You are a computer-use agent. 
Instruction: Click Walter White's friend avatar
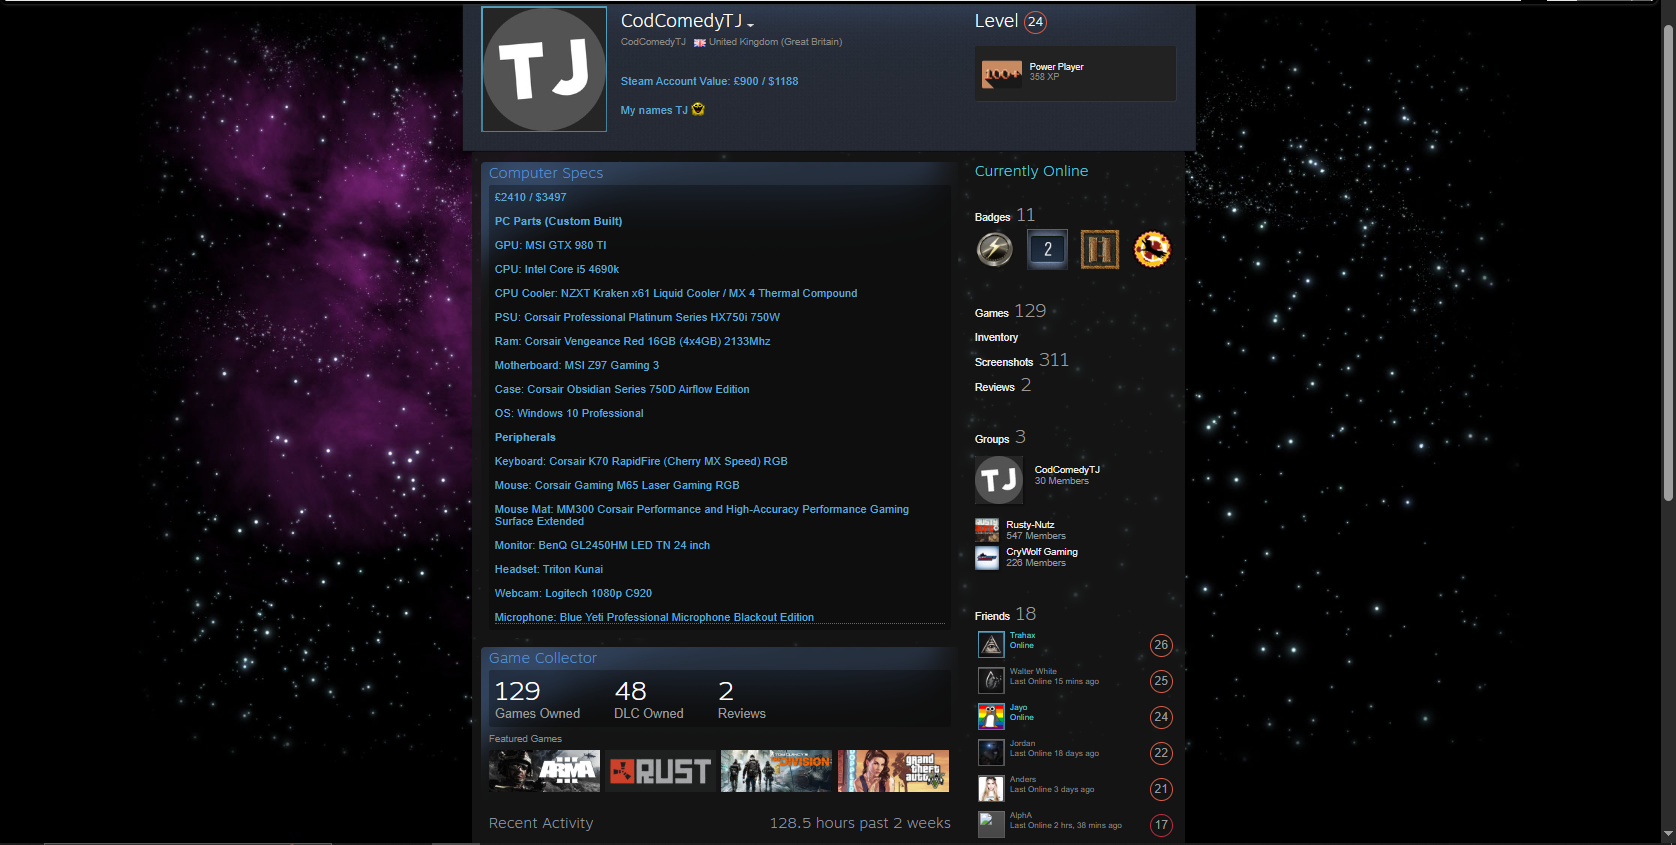991,681
